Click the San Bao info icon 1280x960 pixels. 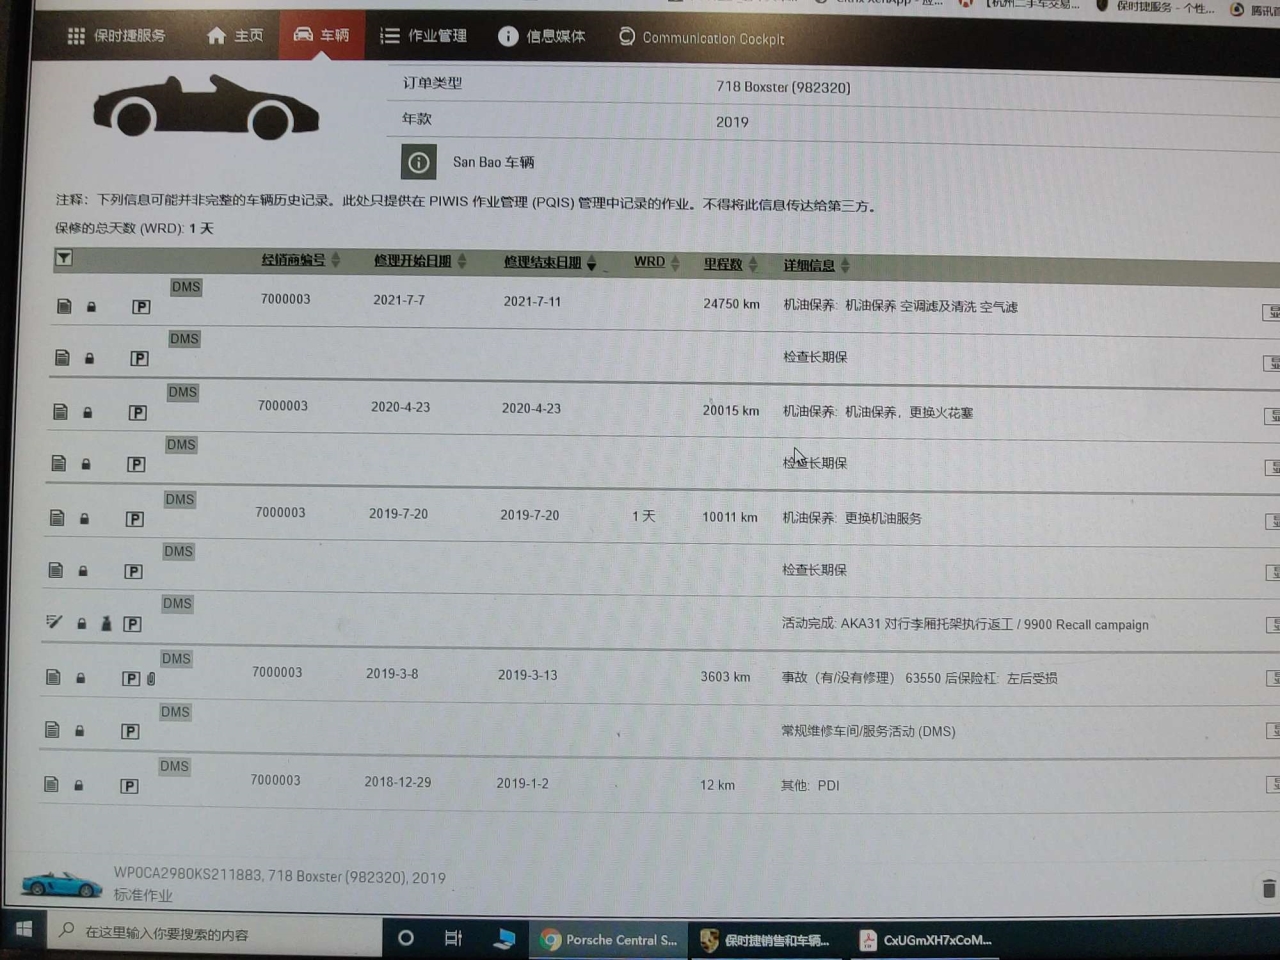point(419,162)
